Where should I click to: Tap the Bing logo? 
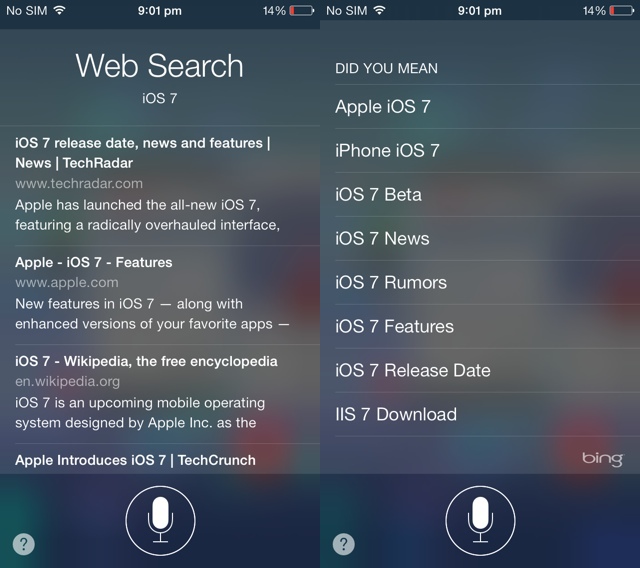[603, 459]
